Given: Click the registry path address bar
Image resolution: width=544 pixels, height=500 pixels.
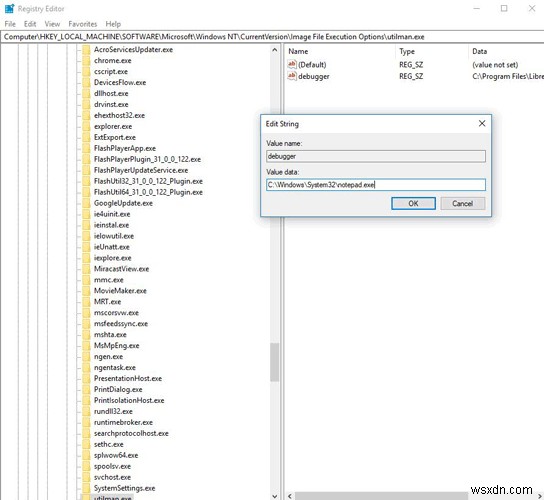Looking at the screenshot, I should 272,37.
